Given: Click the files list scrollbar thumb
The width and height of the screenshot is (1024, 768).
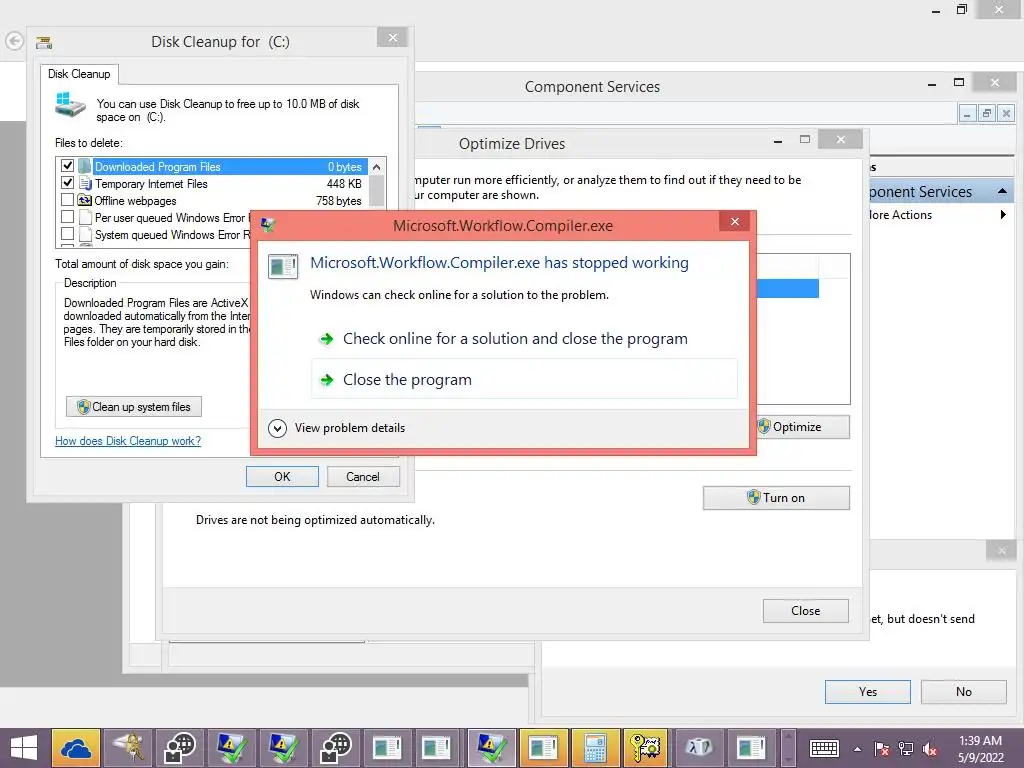Looking at the screenshot, I should click(x=377, y=191).
